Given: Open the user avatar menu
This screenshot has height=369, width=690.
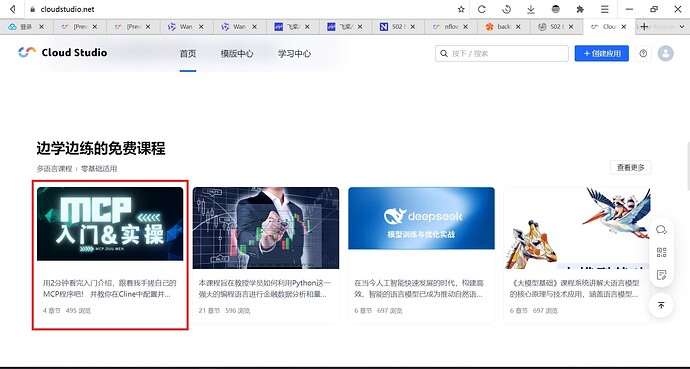Looking at the screenshot, I should (665, 54).
